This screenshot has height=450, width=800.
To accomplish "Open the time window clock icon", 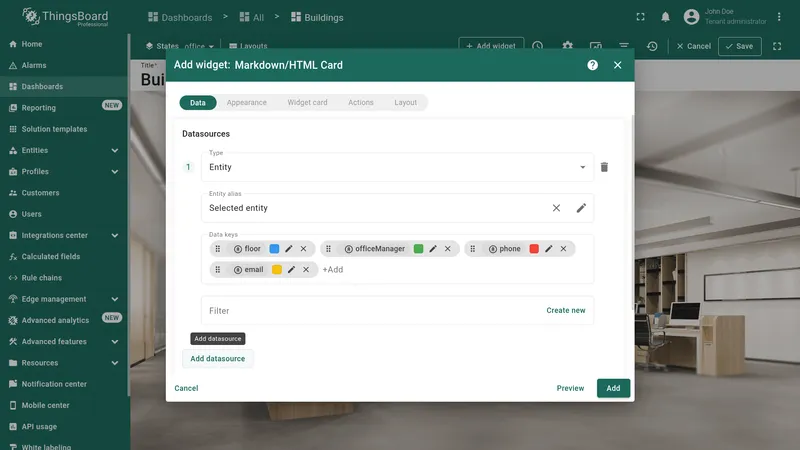I will coord(538,46).
